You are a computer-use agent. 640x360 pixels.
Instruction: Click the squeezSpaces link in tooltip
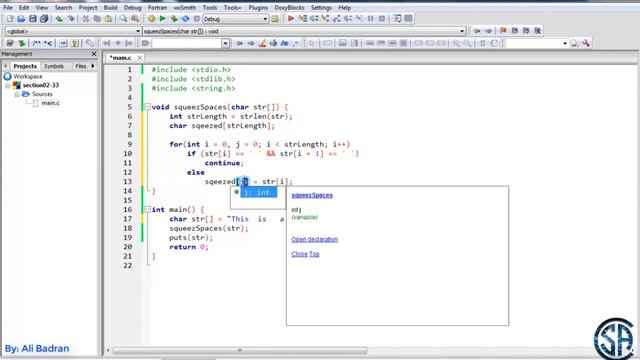pos(312,195)
